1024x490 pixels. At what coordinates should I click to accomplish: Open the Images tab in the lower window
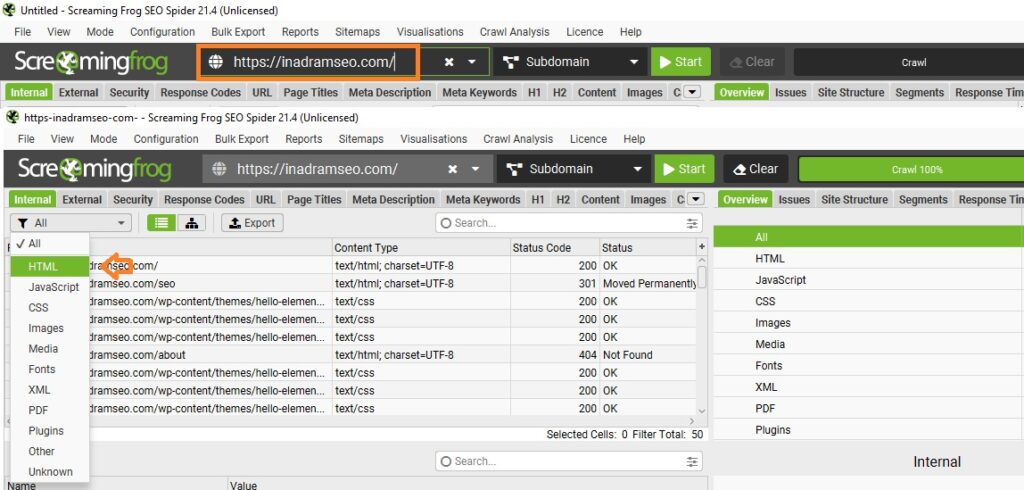(648, 200)
